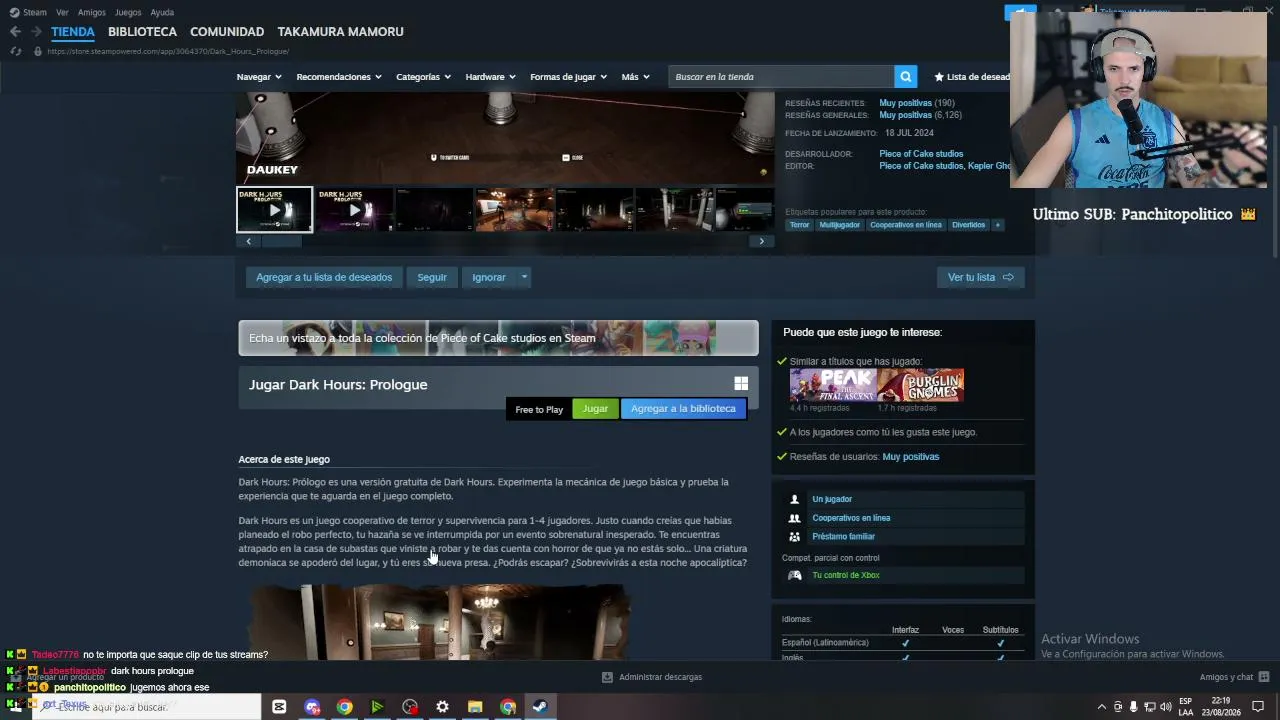Open the first Chrome icon on the taskbar
Screen dimensions: 1280x720
344,707
